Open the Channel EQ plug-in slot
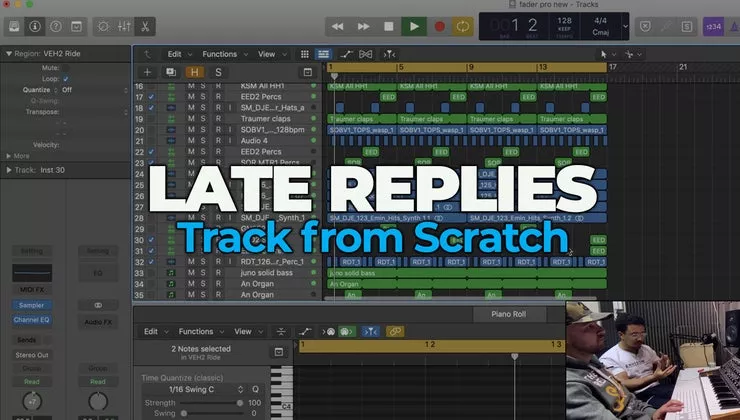 tap(32, 320)
